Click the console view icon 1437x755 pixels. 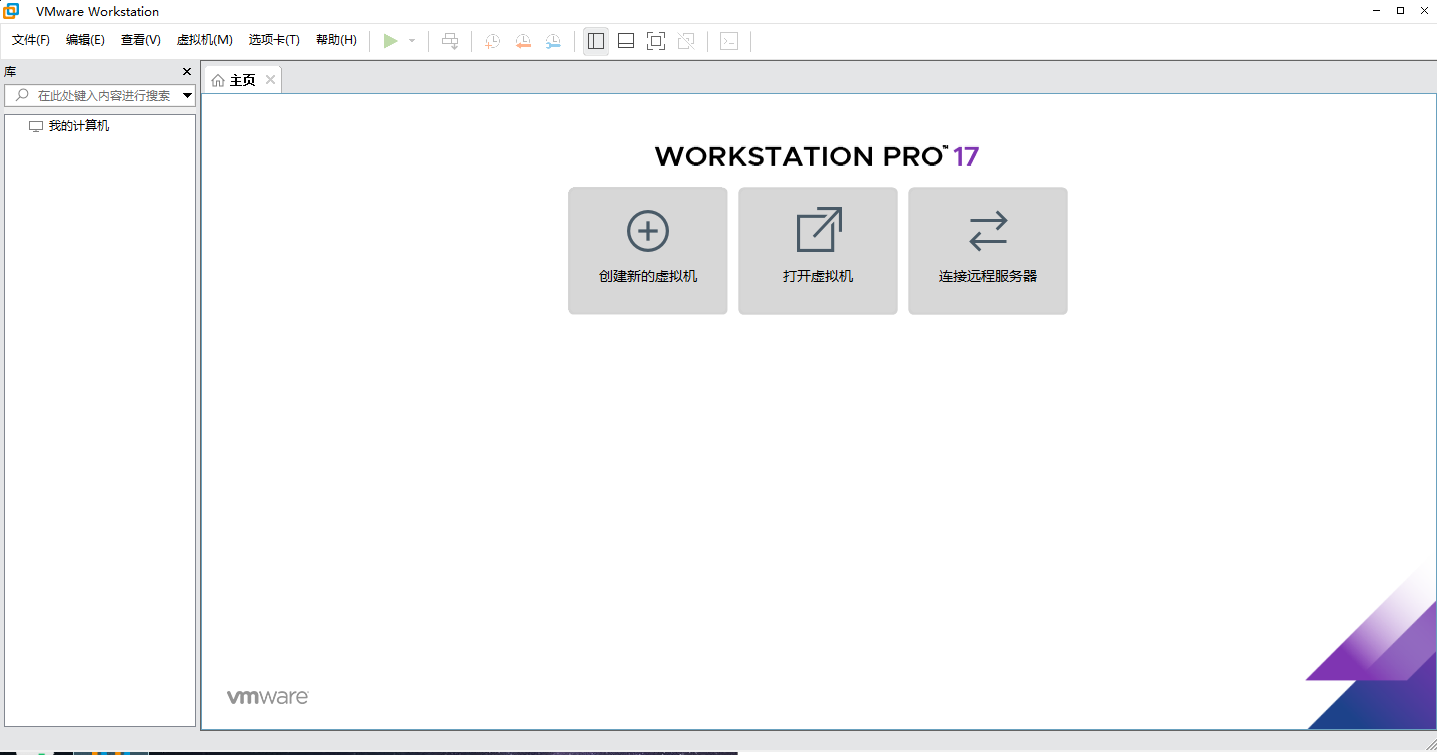(x=730, y=41)
